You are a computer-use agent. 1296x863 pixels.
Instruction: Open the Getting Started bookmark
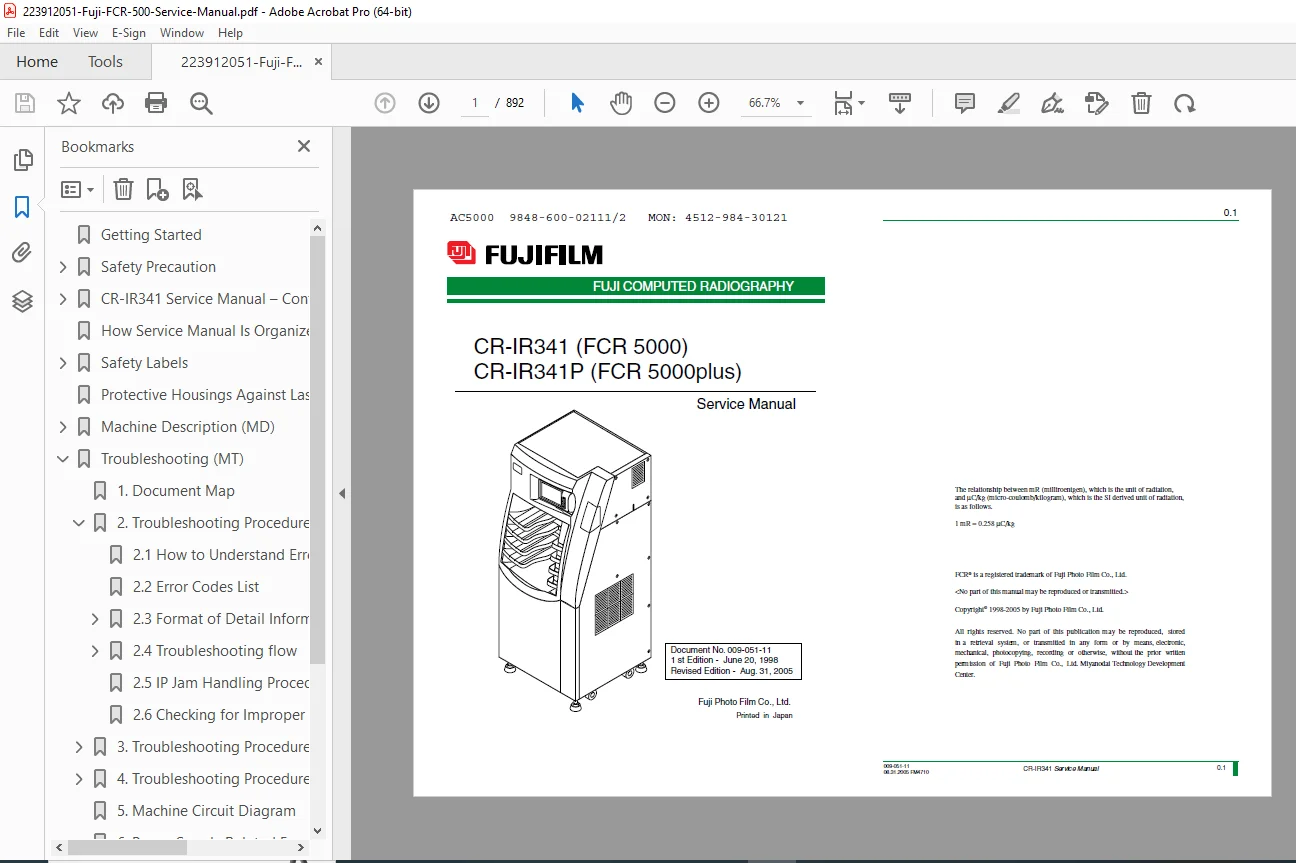coord(151,235)
